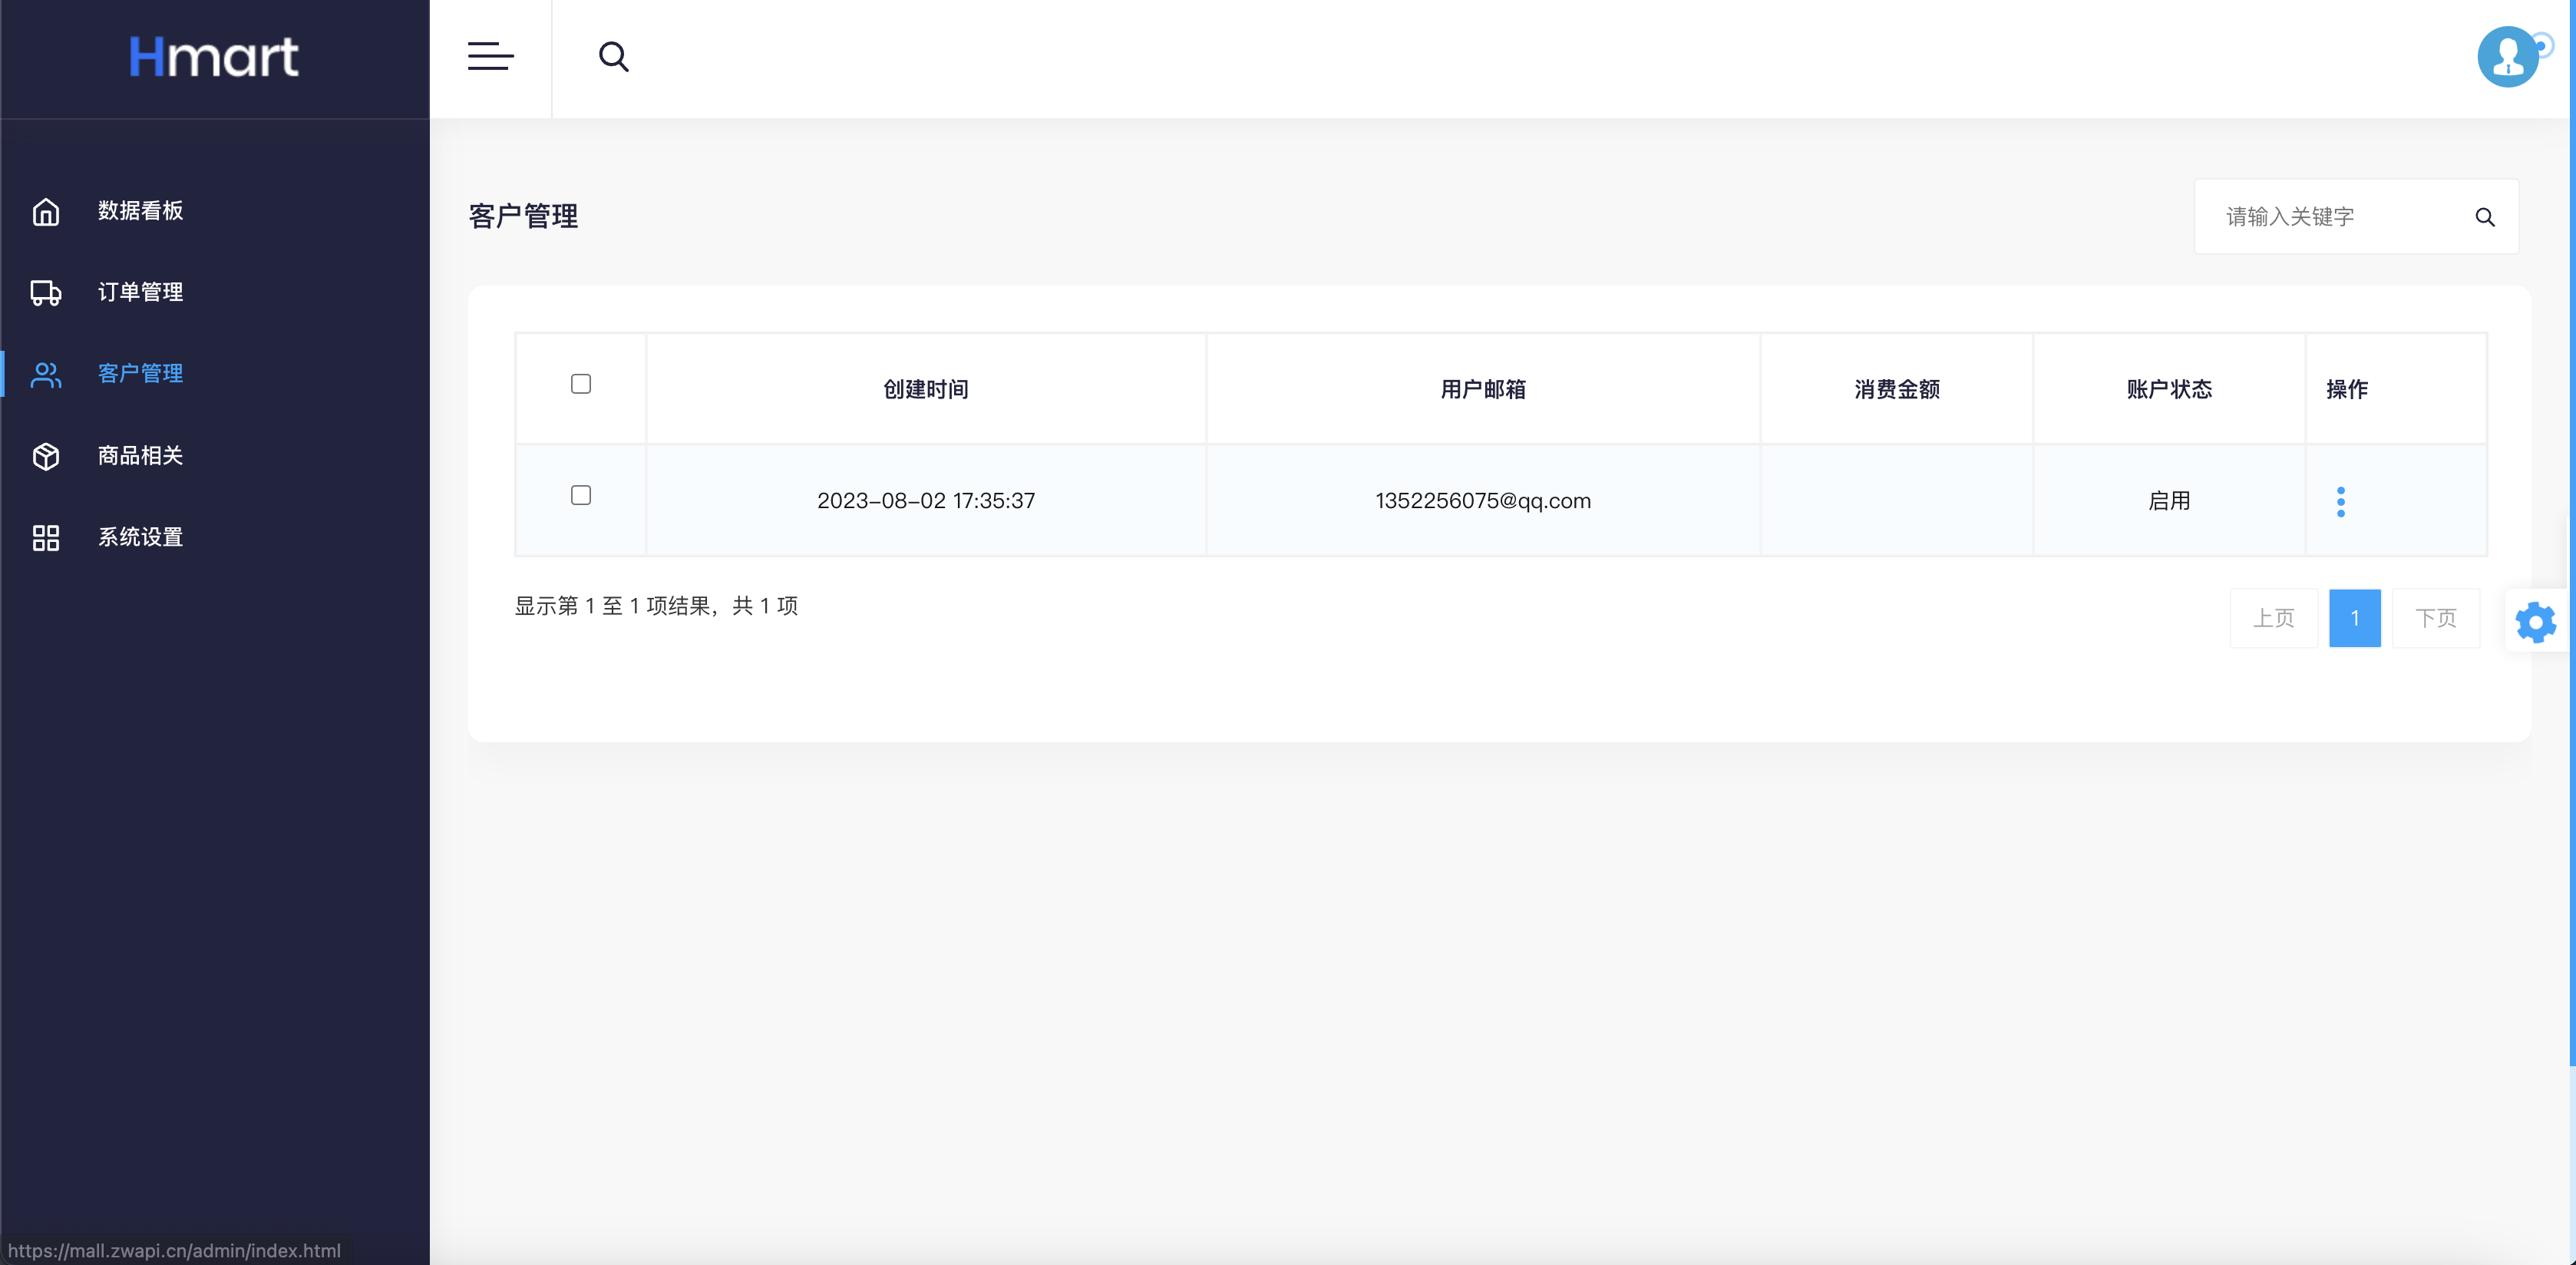Click the top bar search magnifier icon
This screenshot has width=2576, height=1265.
point(614,57)
